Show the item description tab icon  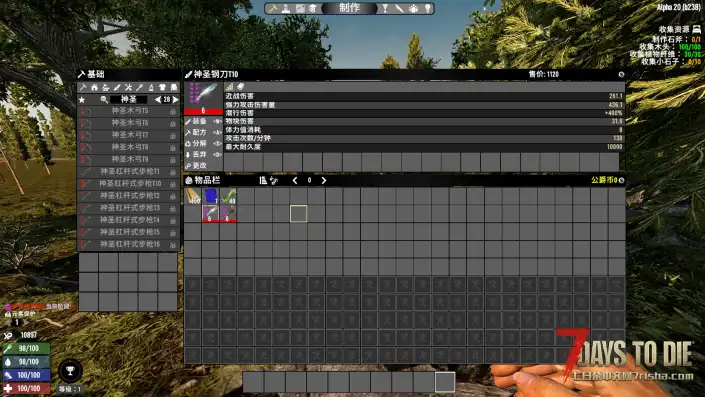coord(241,86)
